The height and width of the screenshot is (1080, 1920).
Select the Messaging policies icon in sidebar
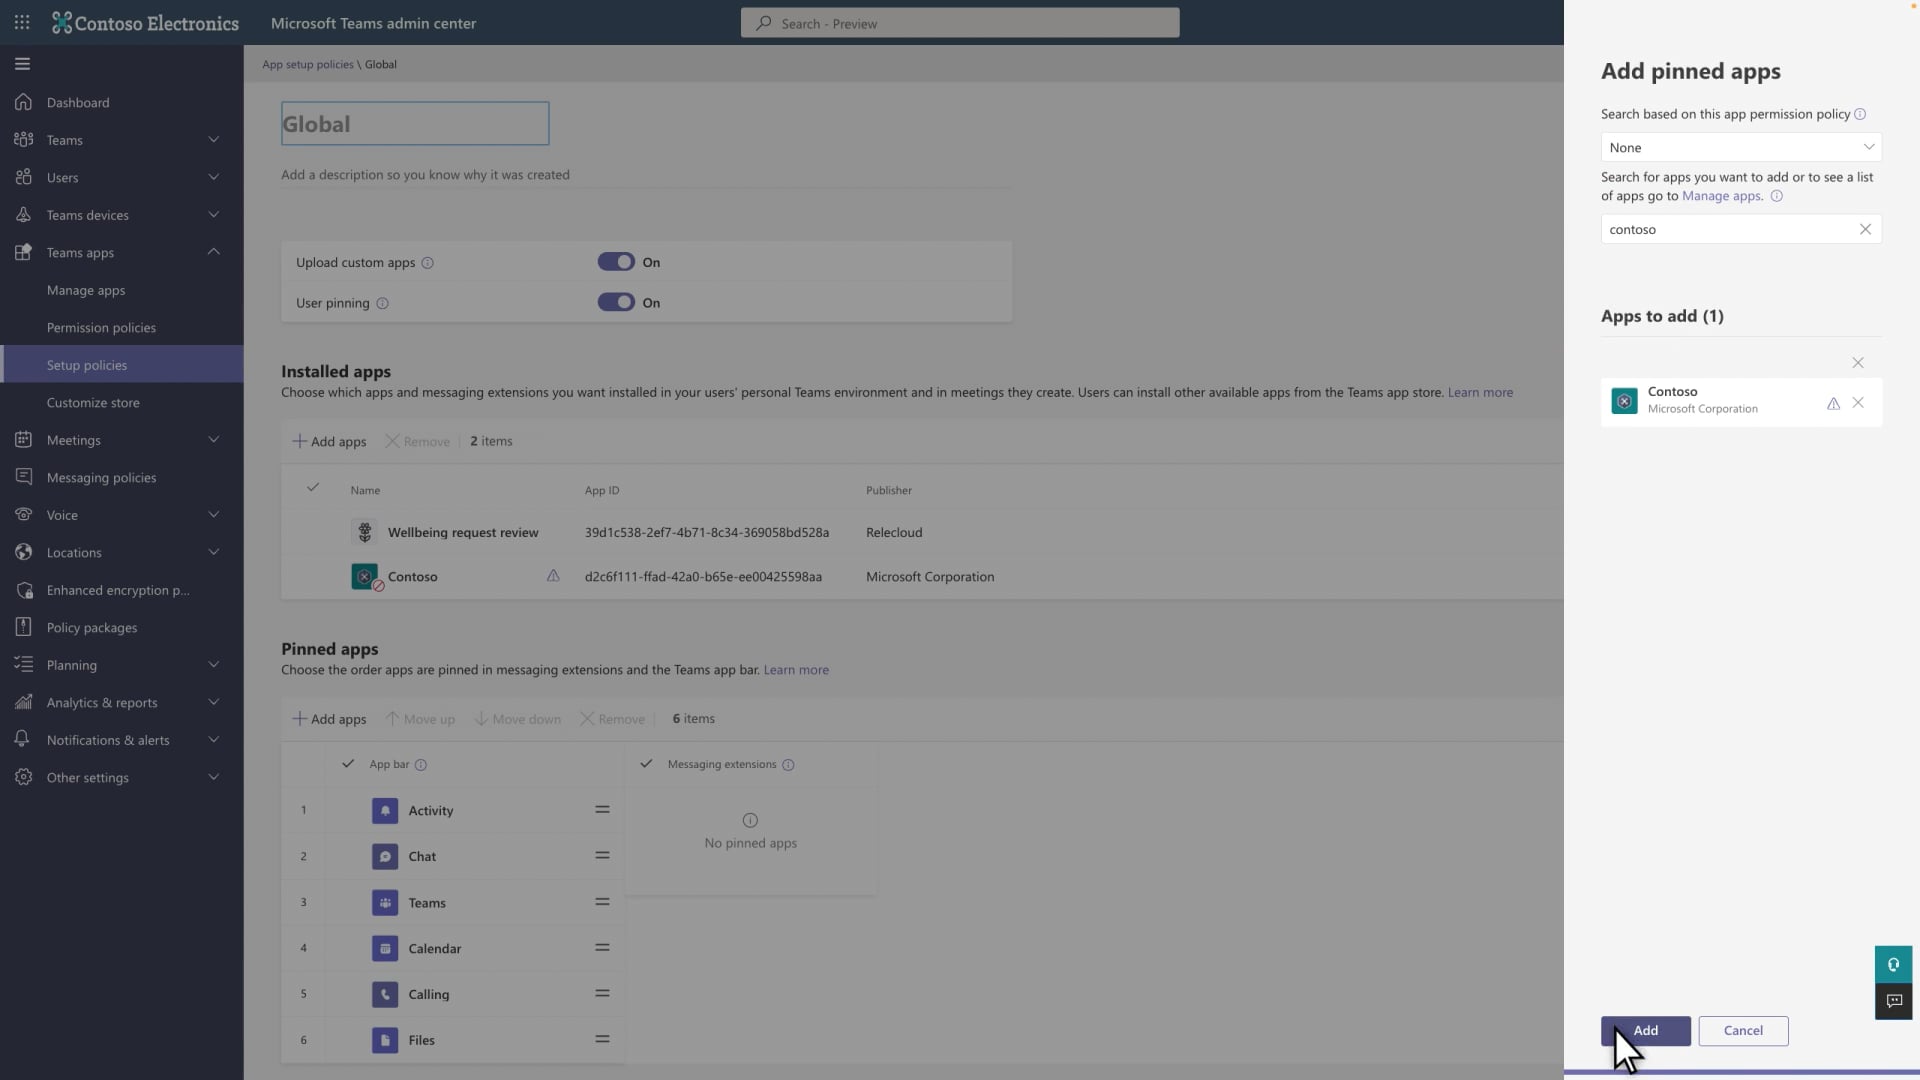(22, 476)
